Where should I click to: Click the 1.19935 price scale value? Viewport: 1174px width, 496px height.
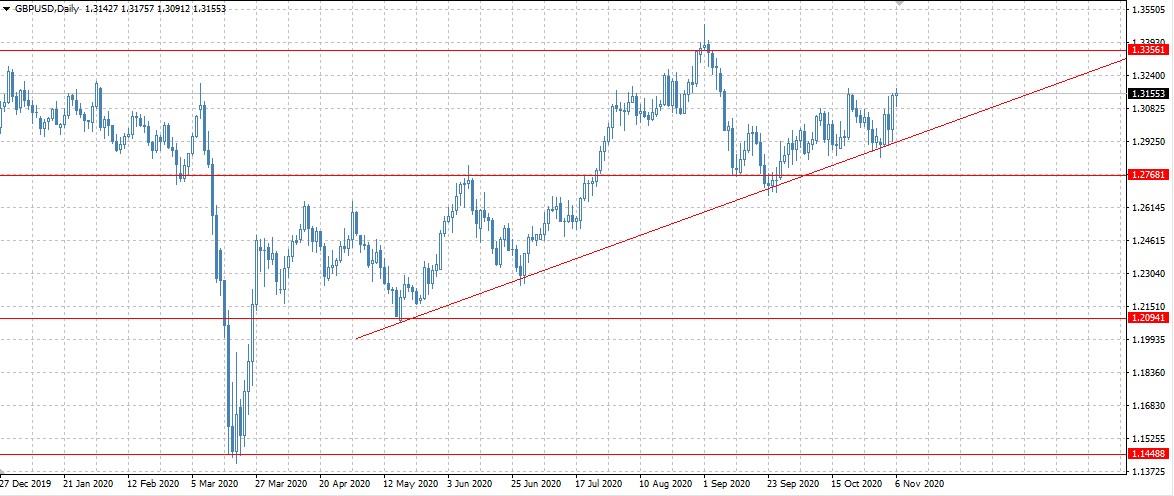coord(1149,339)
